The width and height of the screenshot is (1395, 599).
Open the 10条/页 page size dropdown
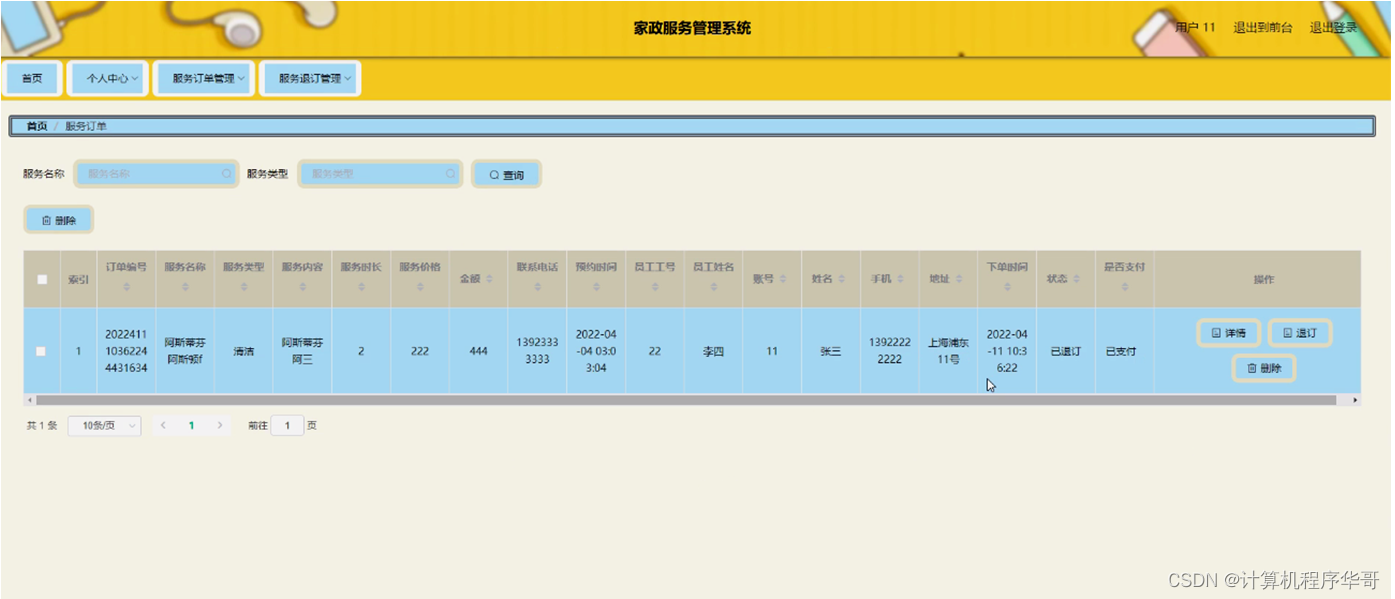103,425
